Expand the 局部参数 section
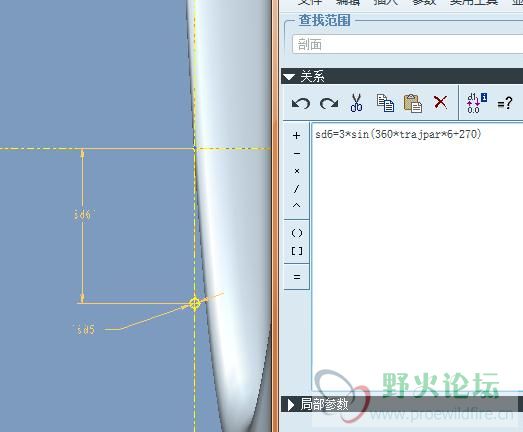 pos(291,405)
